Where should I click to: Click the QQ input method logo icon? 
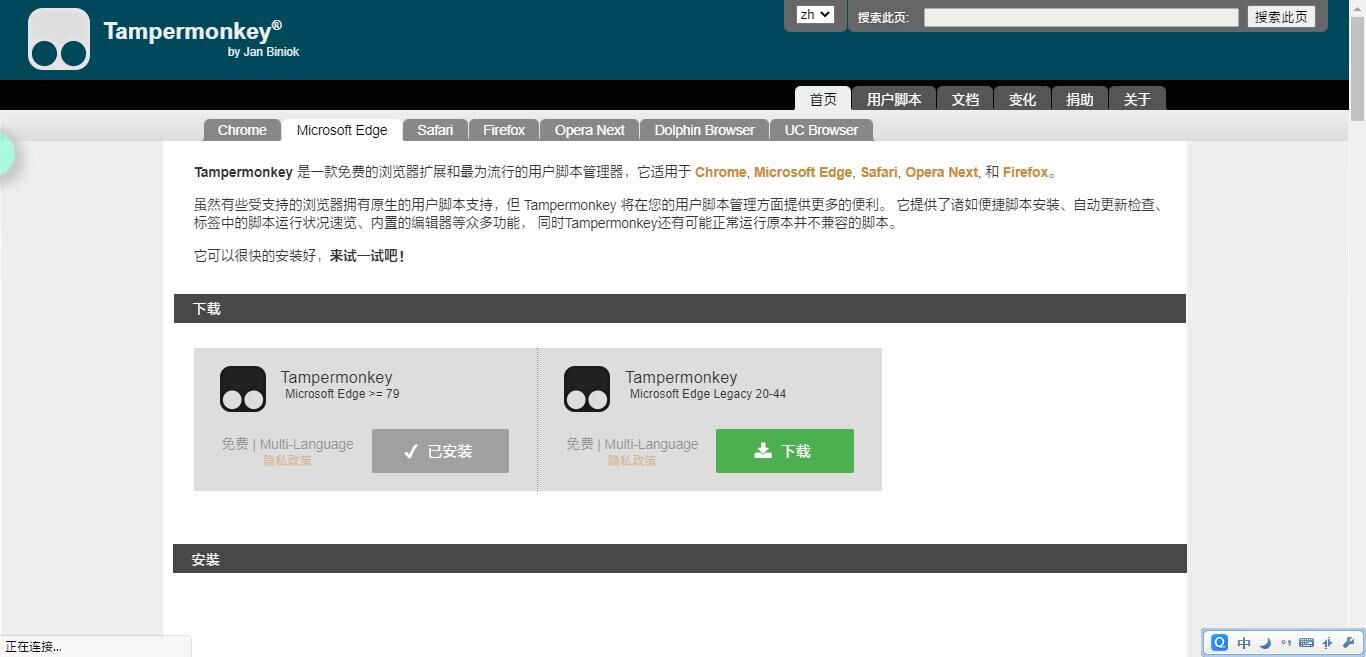point(1219,643)
